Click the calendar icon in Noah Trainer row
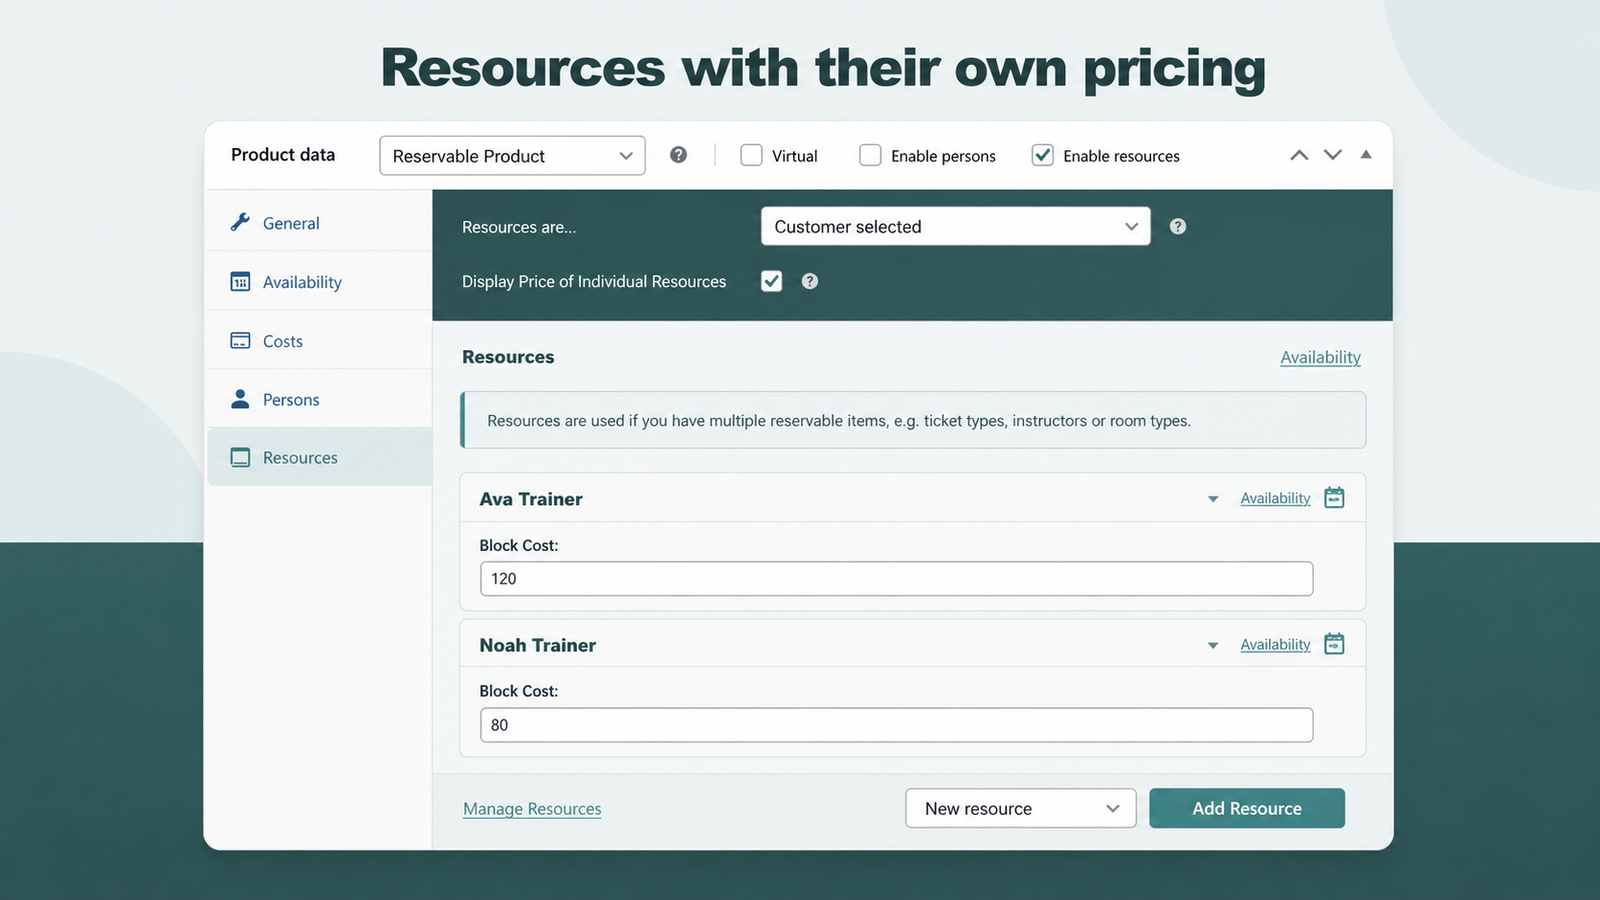Image resolution: width=1600 pixels, height=900 pixels. [1334, 644]
